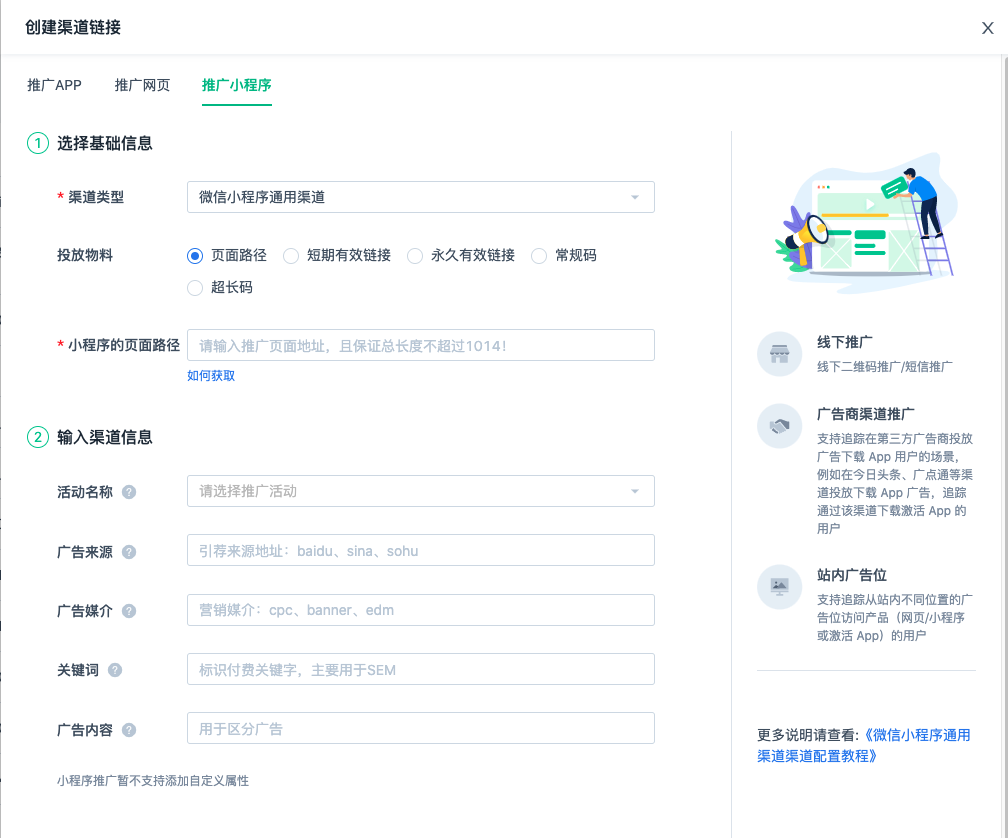Image resolution: width=1008 pixels, height=838 pixels.
Task: Click the 站内广告位 picture icon
Action: coord(779,586)
